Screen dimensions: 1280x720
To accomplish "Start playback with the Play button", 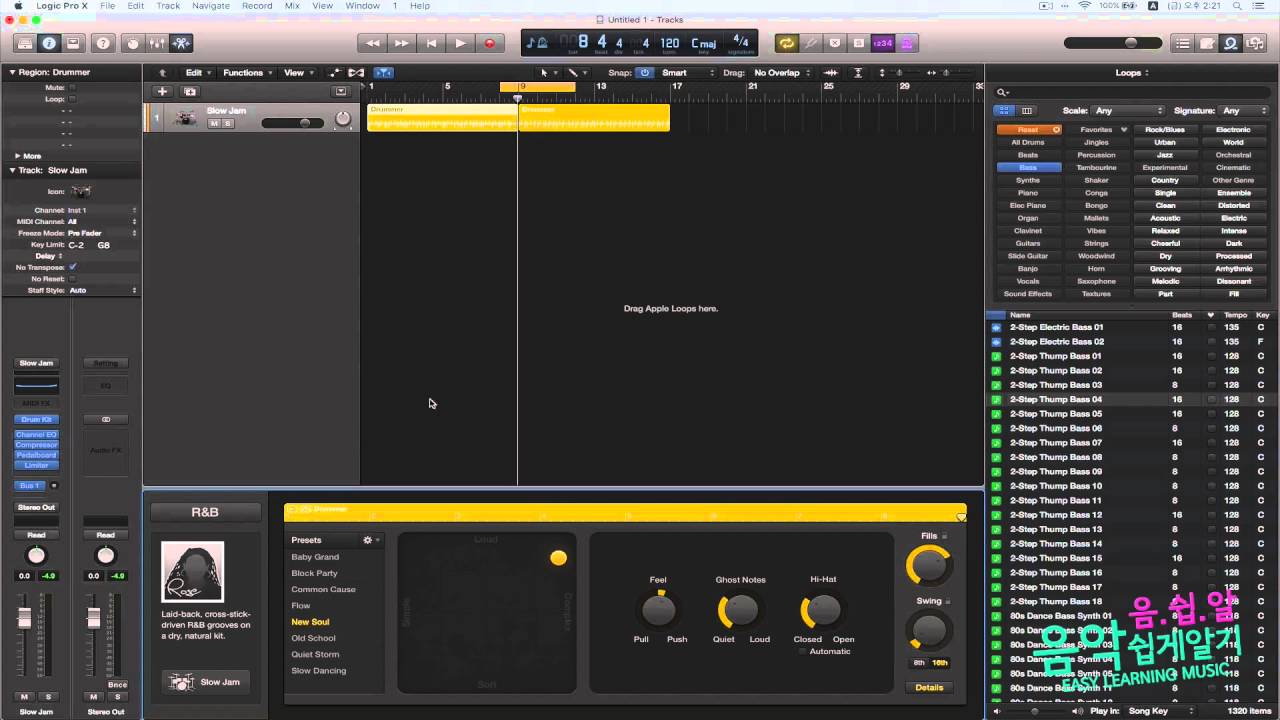I will [x=460, y=43].
